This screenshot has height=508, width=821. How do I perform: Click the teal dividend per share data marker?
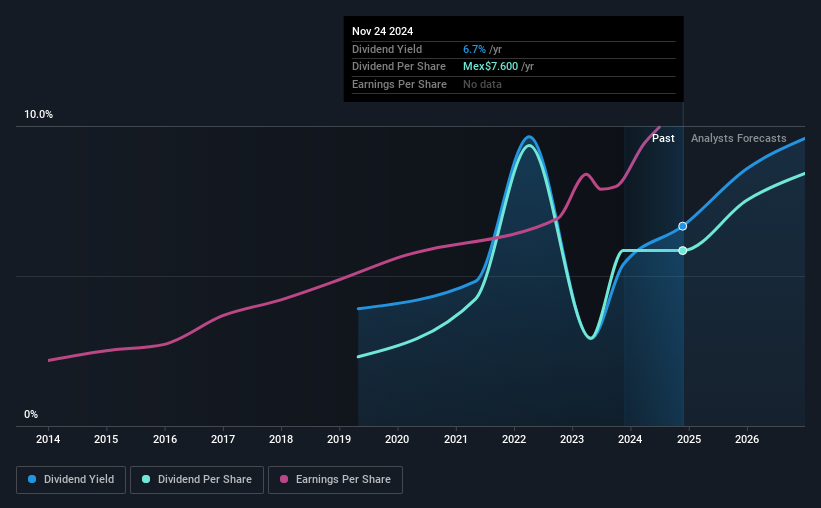coord(683,251)
